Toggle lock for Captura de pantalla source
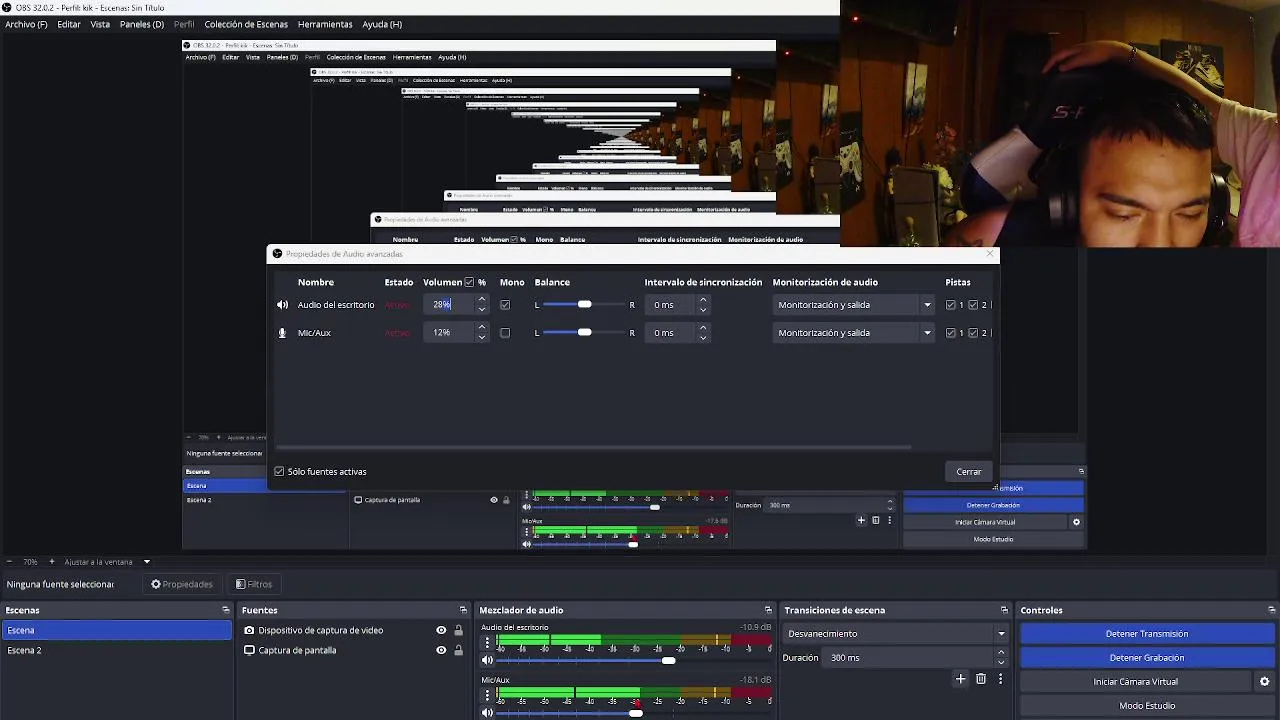Viewport: 1280px width, 720px height. point(458,650)
